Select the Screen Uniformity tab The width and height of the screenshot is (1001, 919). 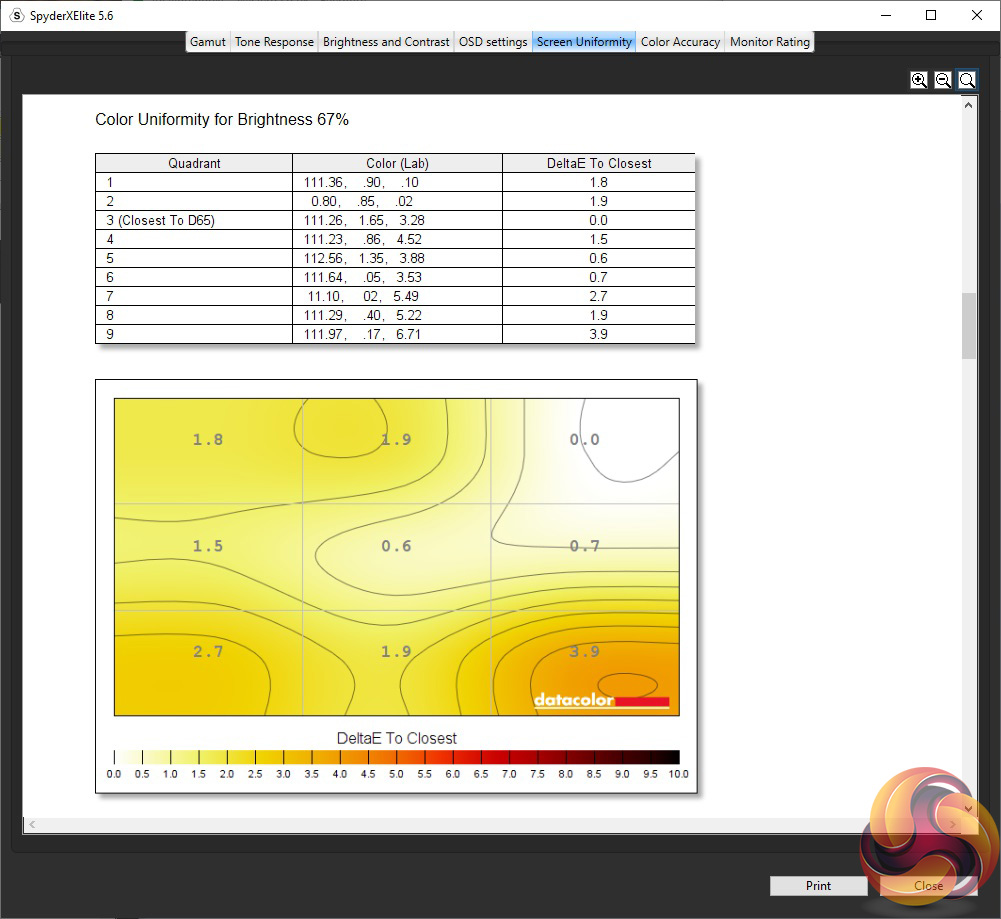click(x=584, y=41)
